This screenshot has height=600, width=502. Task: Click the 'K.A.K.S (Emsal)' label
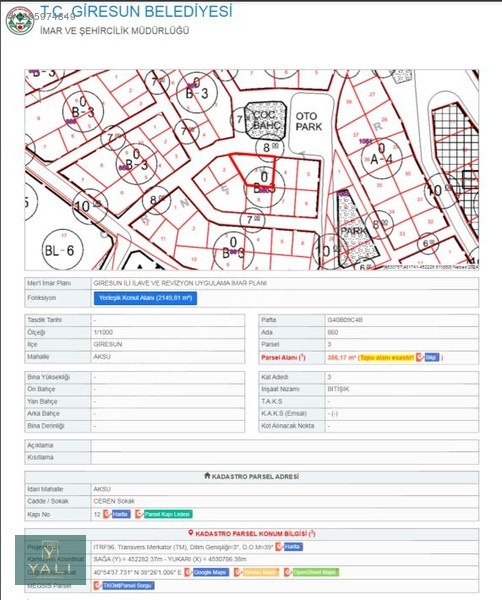point(284,414)
